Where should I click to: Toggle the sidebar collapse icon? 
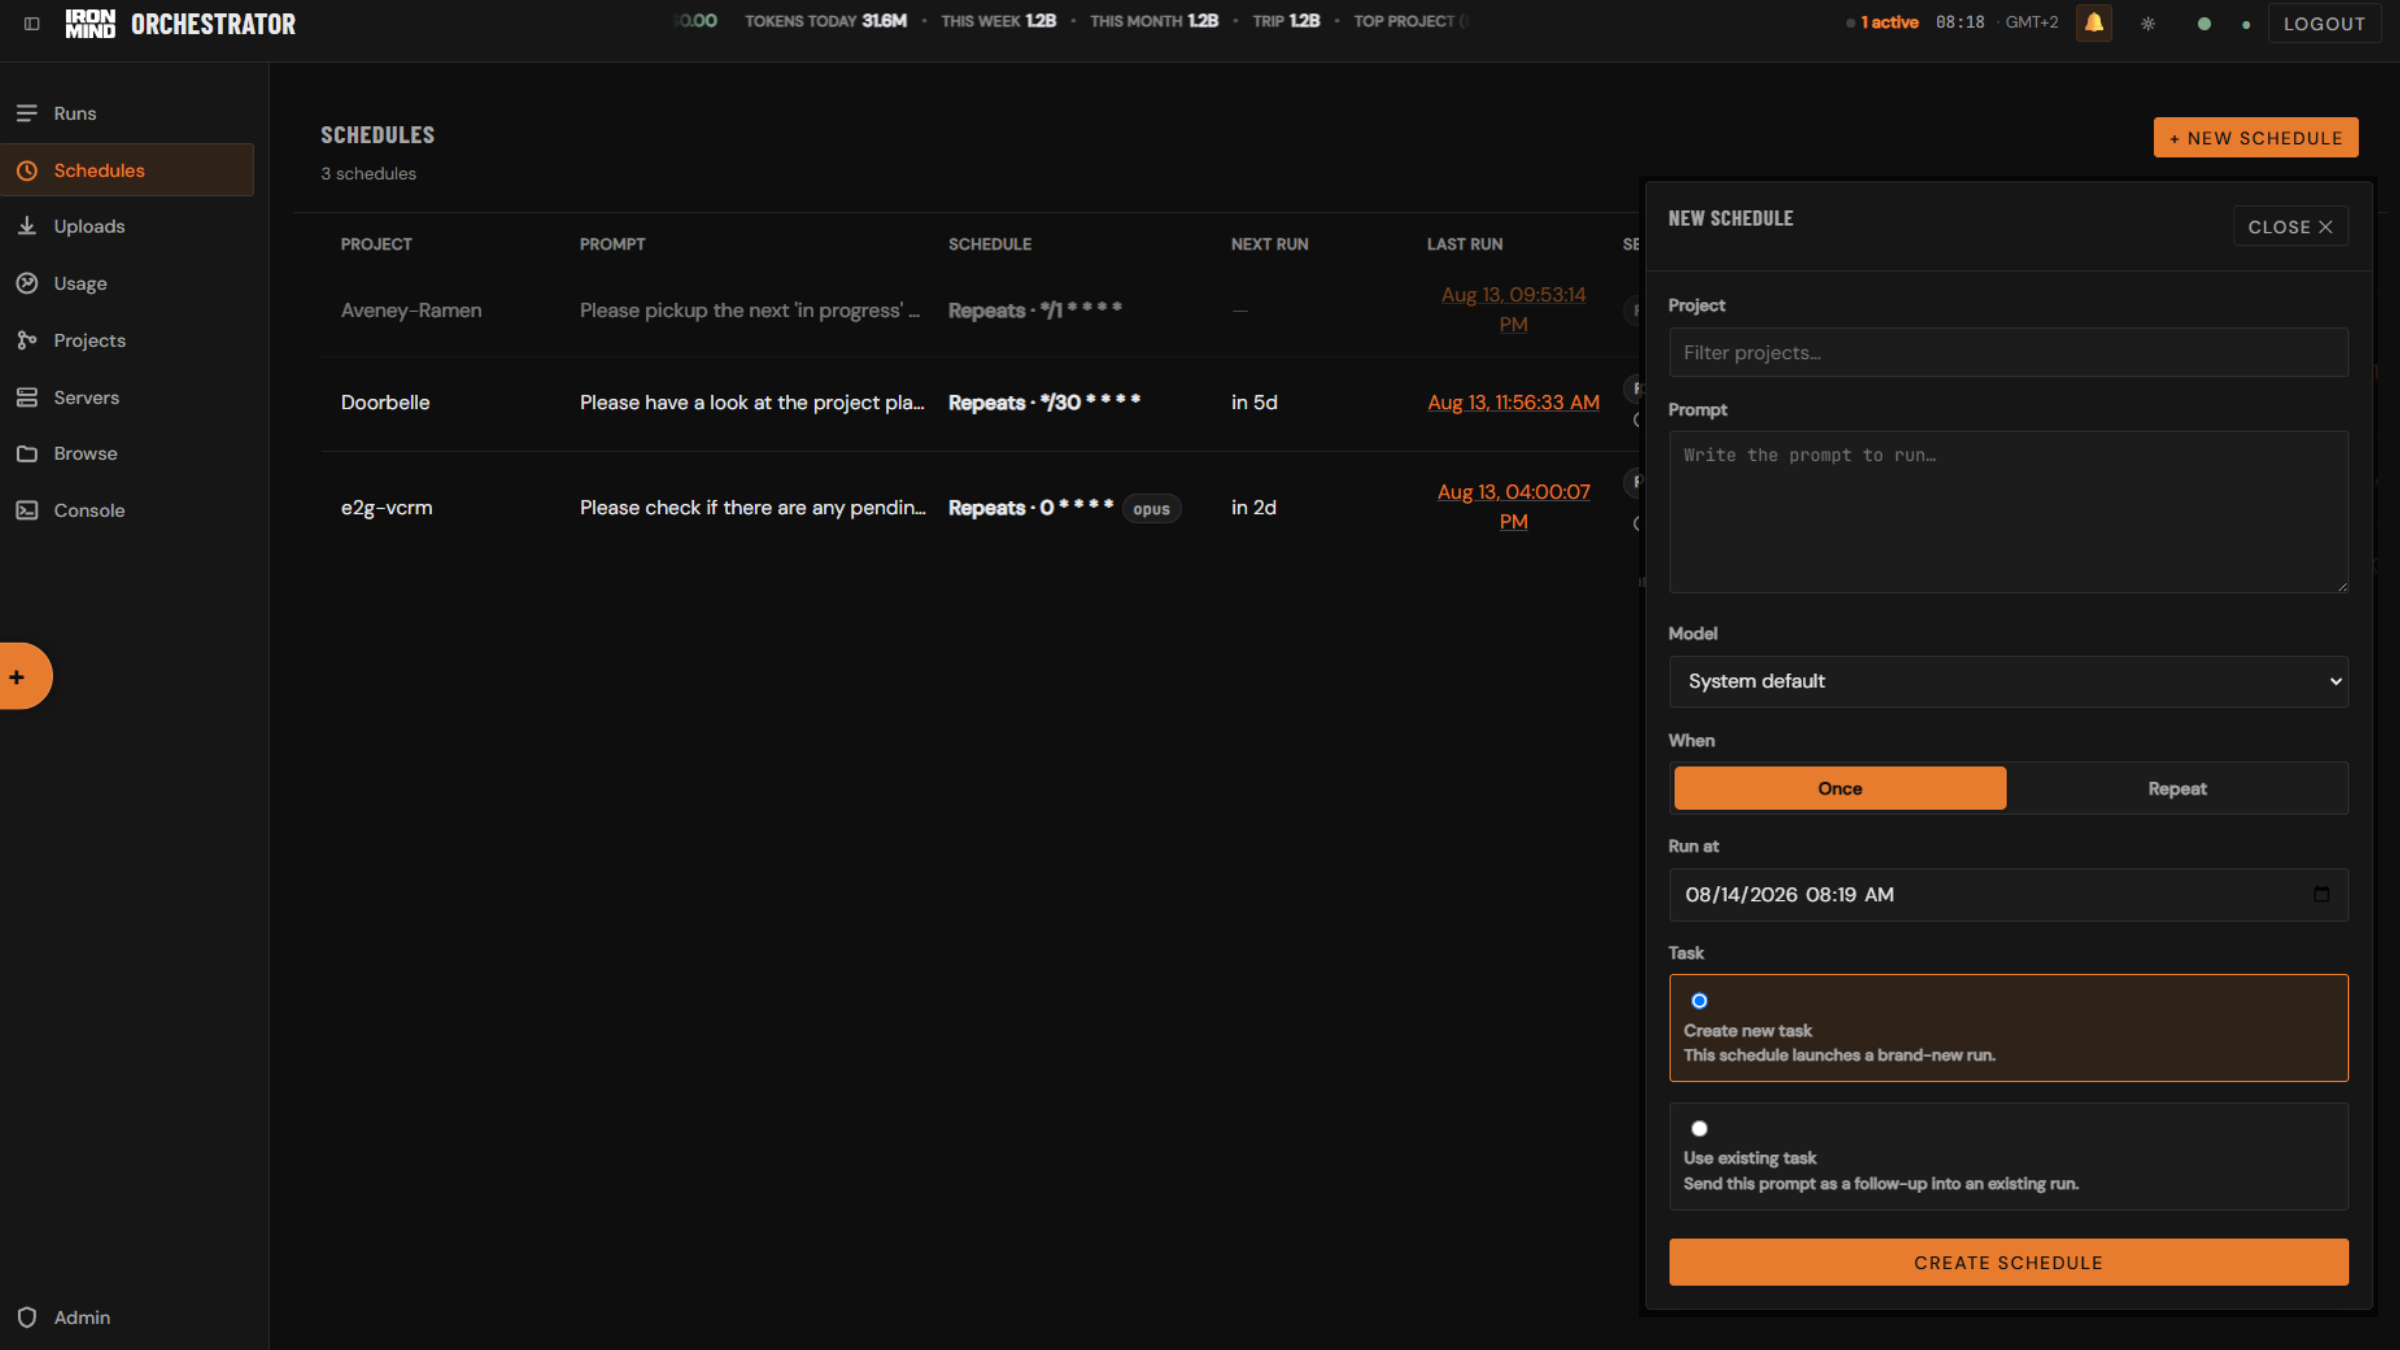pyautogui.click(x=32, y=23)
